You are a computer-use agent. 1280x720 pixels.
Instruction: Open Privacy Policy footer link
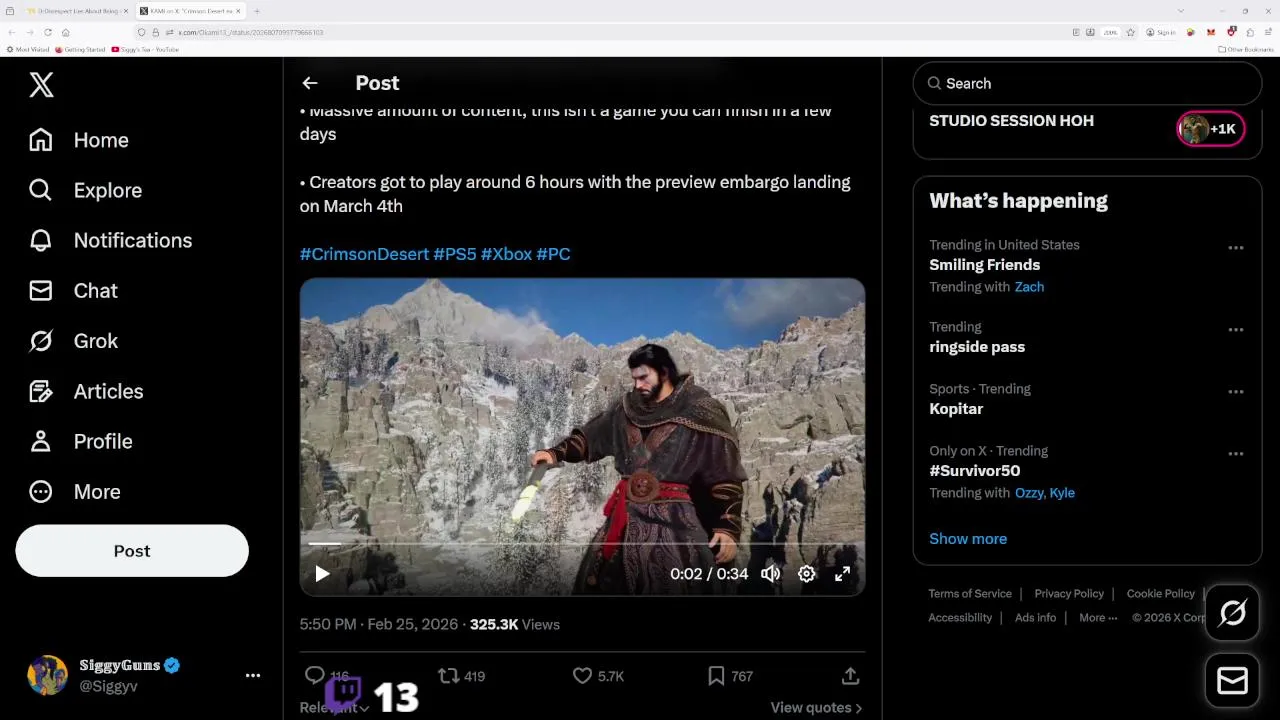click(1069, 594)
